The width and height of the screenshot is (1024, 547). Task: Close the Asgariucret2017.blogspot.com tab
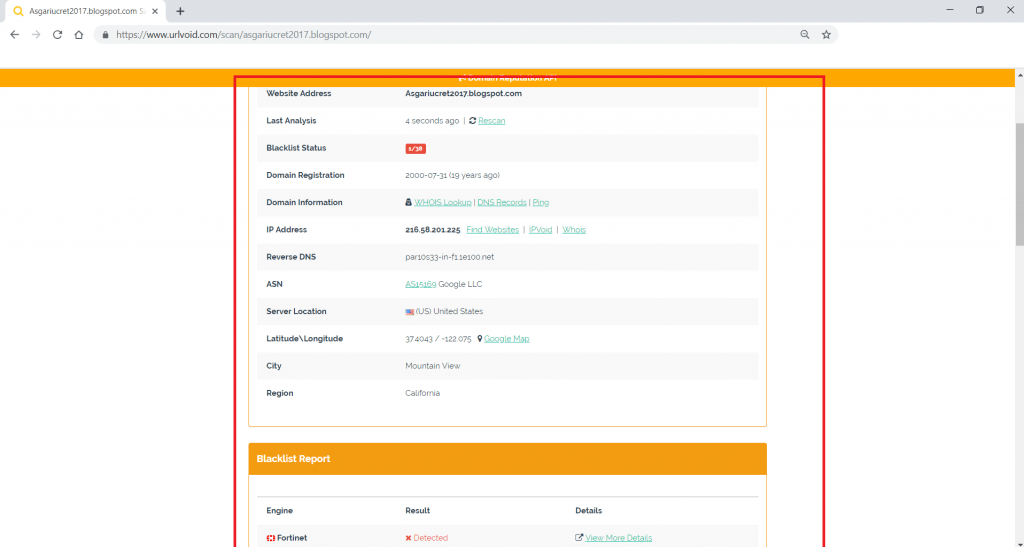click(x=155, y=11)
